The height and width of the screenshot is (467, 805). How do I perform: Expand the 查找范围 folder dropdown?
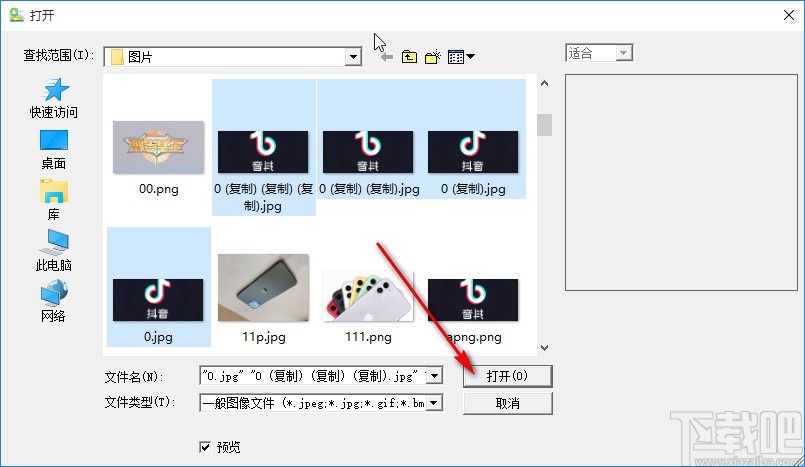[x=353, y=57]
